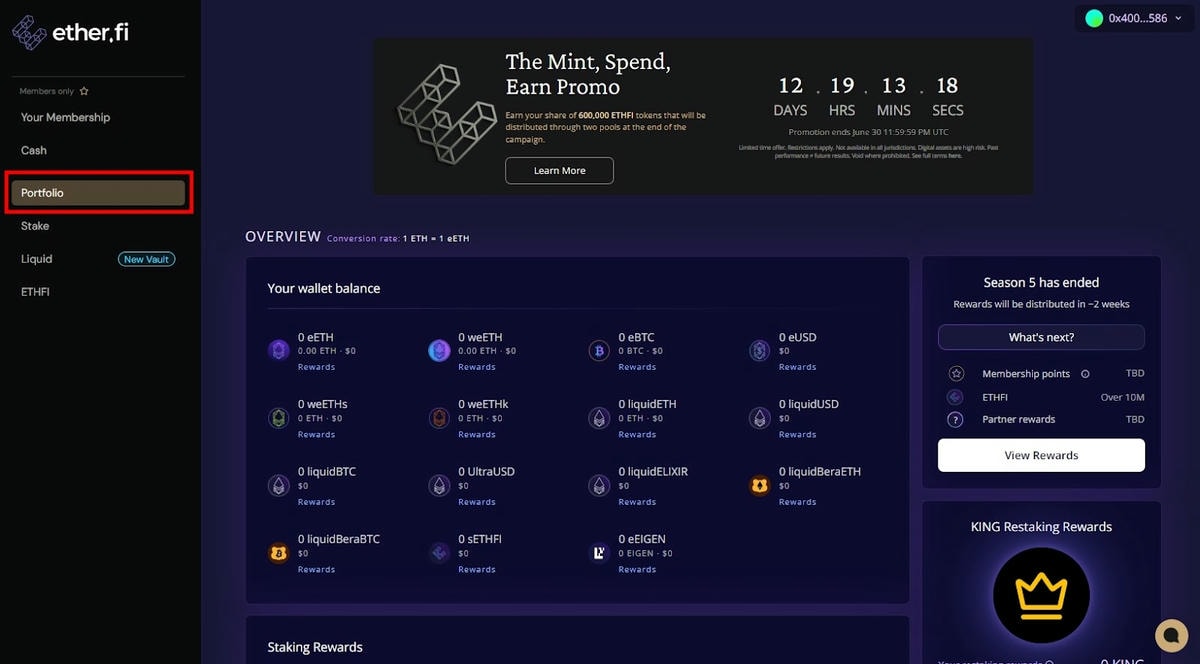Open the Liquid section with New Vault
1200x664 pixels.
tap(37, 259)
